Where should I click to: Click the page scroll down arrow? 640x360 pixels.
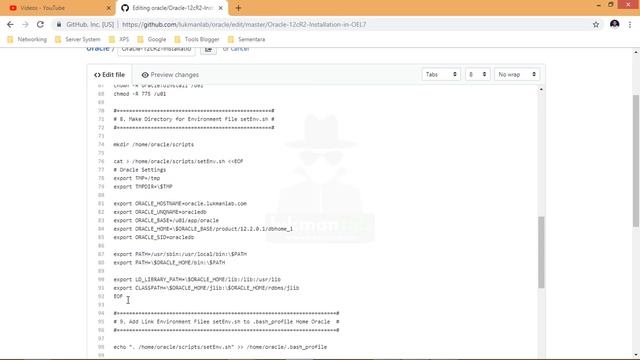pyautogui.click(x=636, y=355)
